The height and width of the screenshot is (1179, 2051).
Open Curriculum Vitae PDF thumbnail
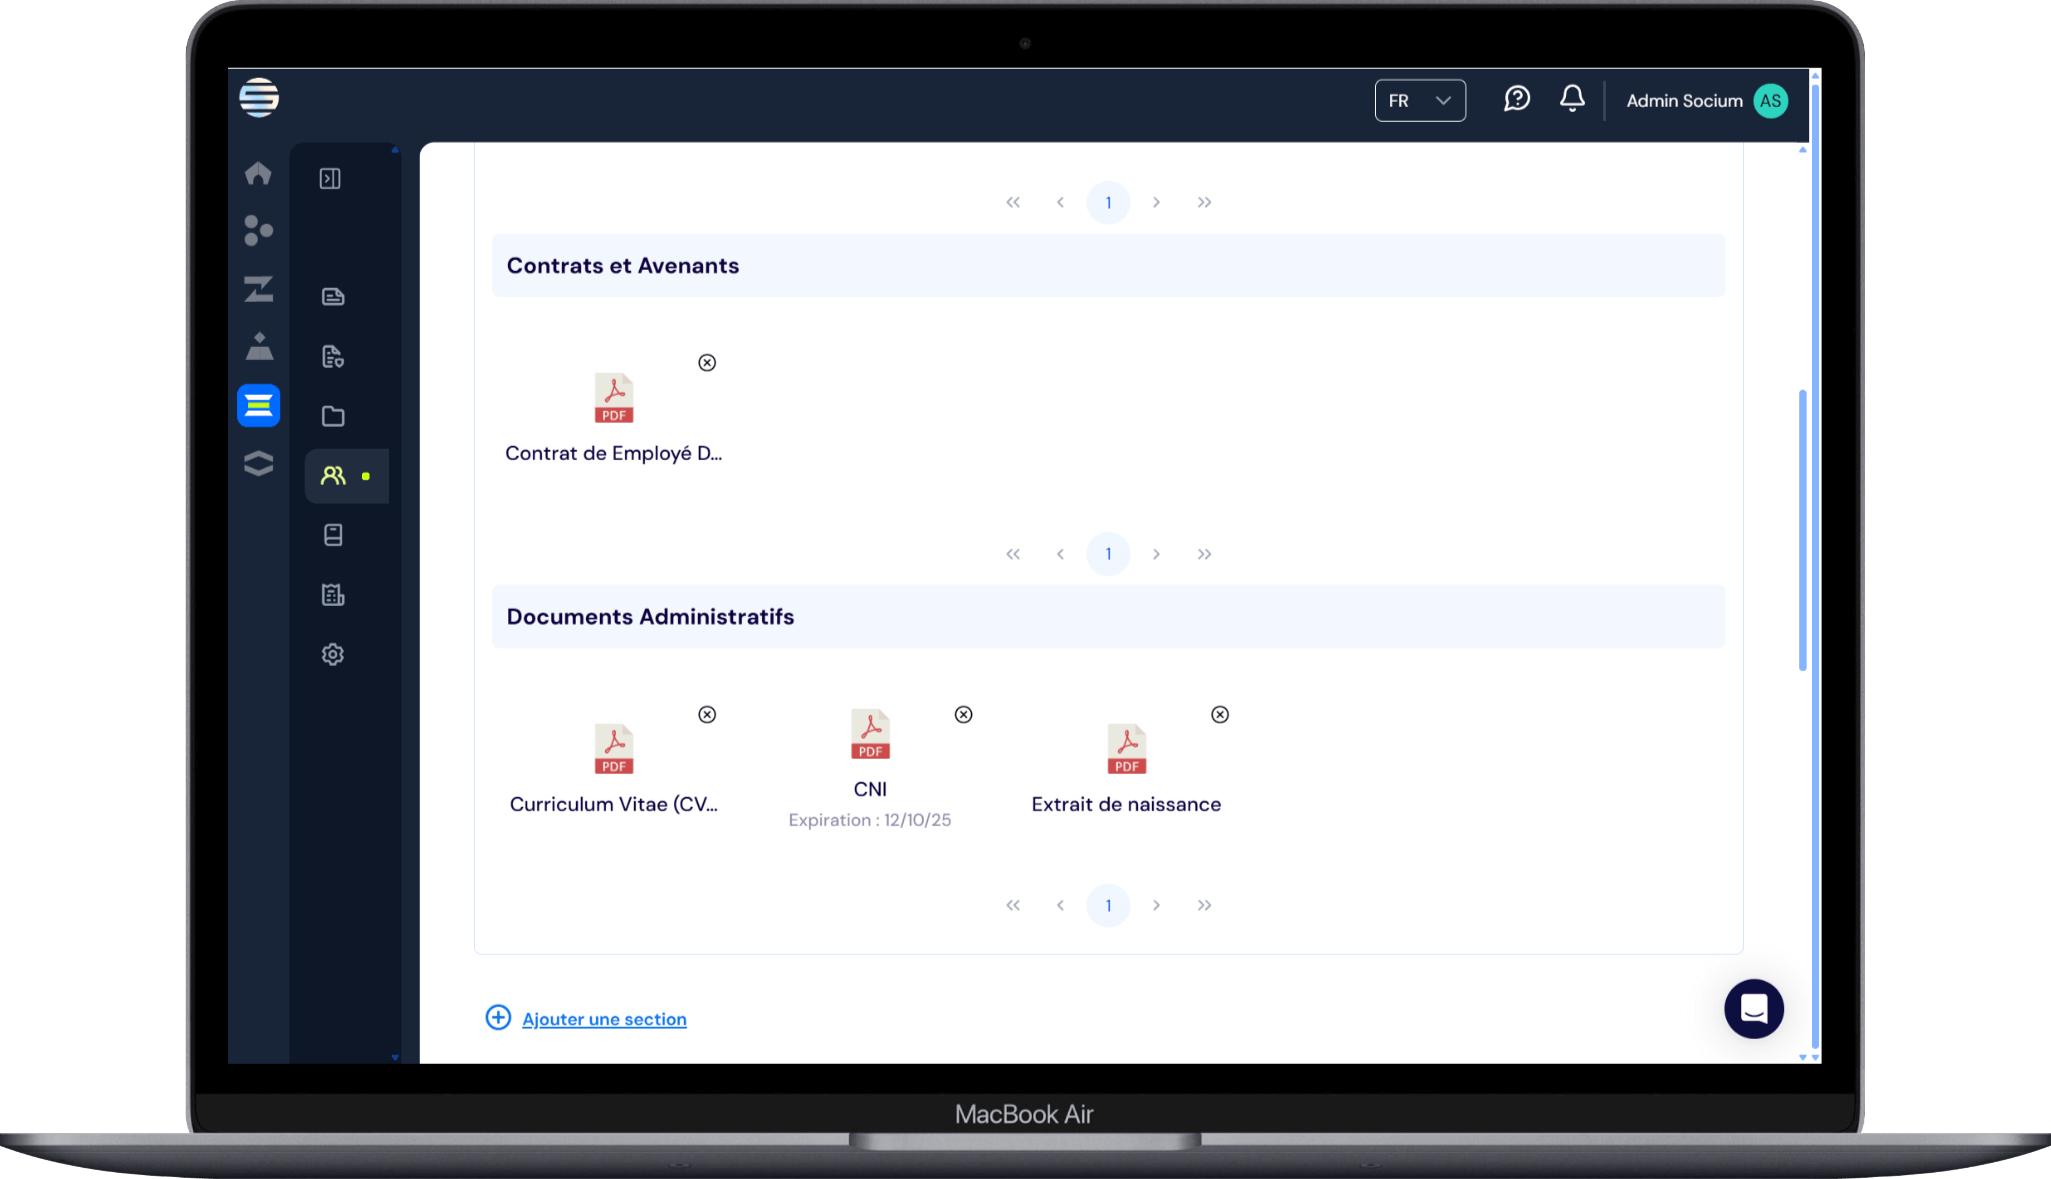point(614,749)
